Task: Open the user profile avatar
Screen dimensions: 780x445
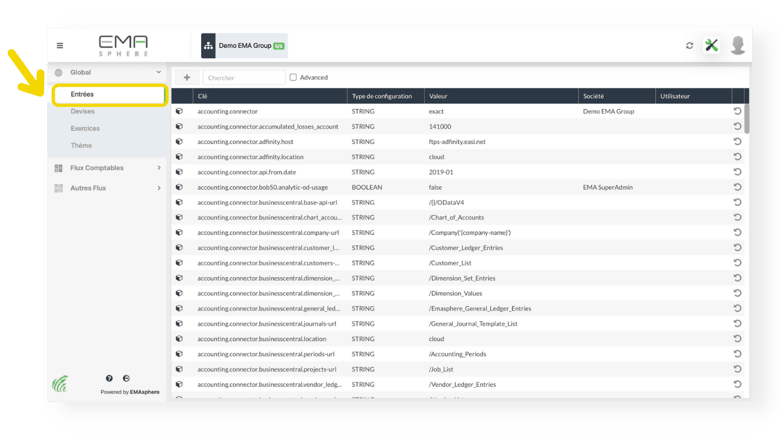Action: point(738,46)
